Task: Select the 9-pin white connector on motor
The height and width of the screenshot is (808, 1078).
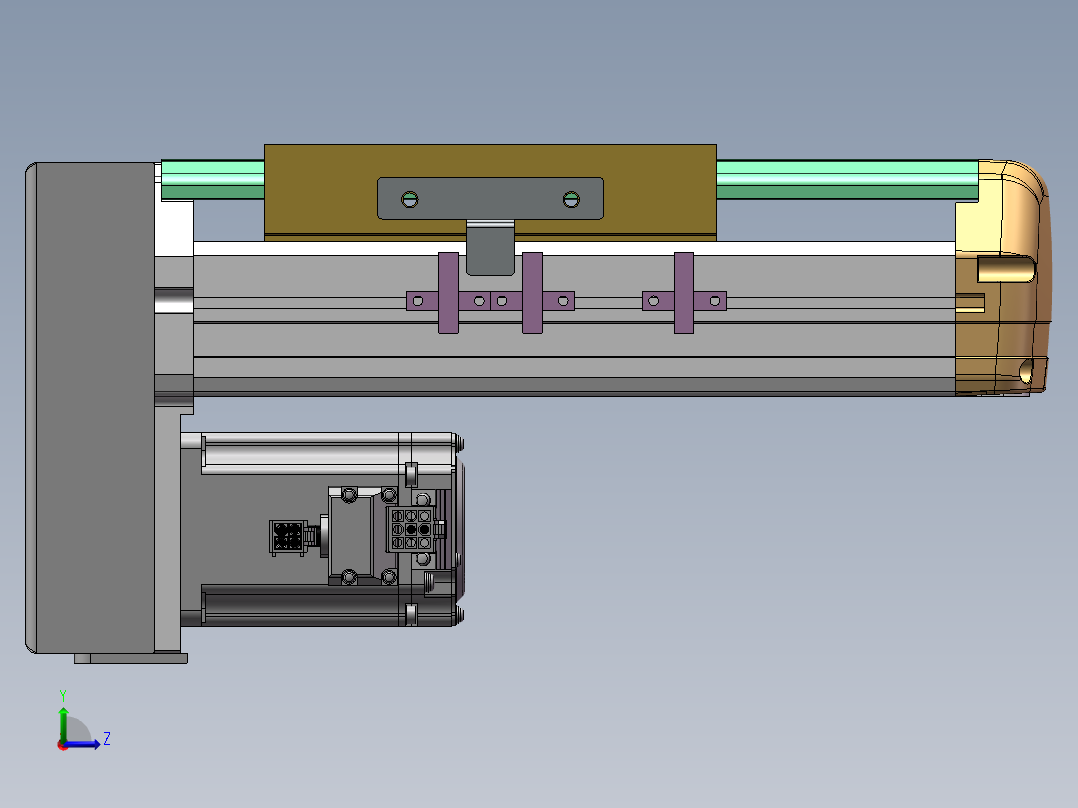Action: pos(411,529)
